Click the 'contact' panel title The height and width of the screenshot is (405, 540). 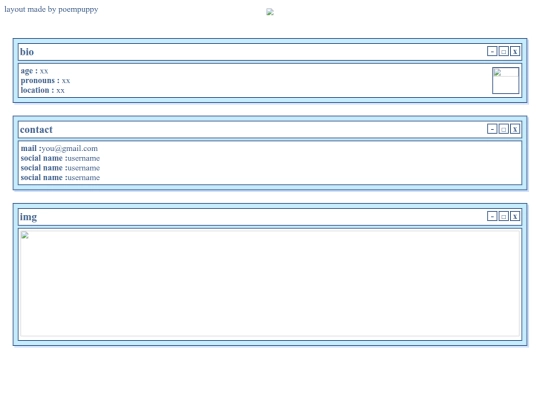pyautogui.click(x=36, y=130)
